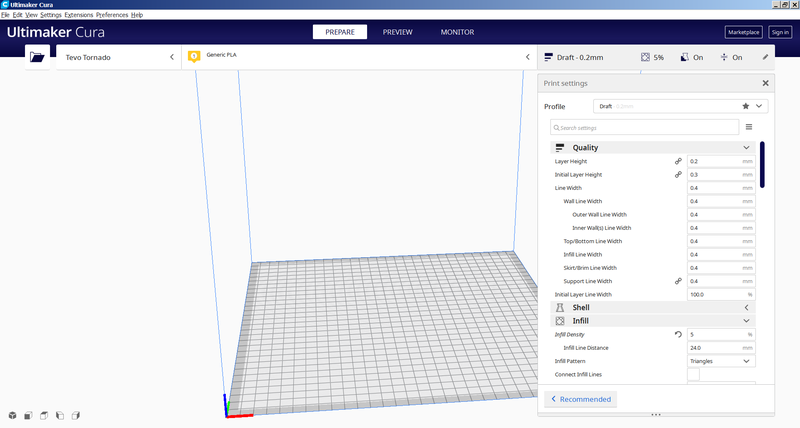800x428 pixels.
Task: Click the Infill Density value field
Action: [721, 335]
